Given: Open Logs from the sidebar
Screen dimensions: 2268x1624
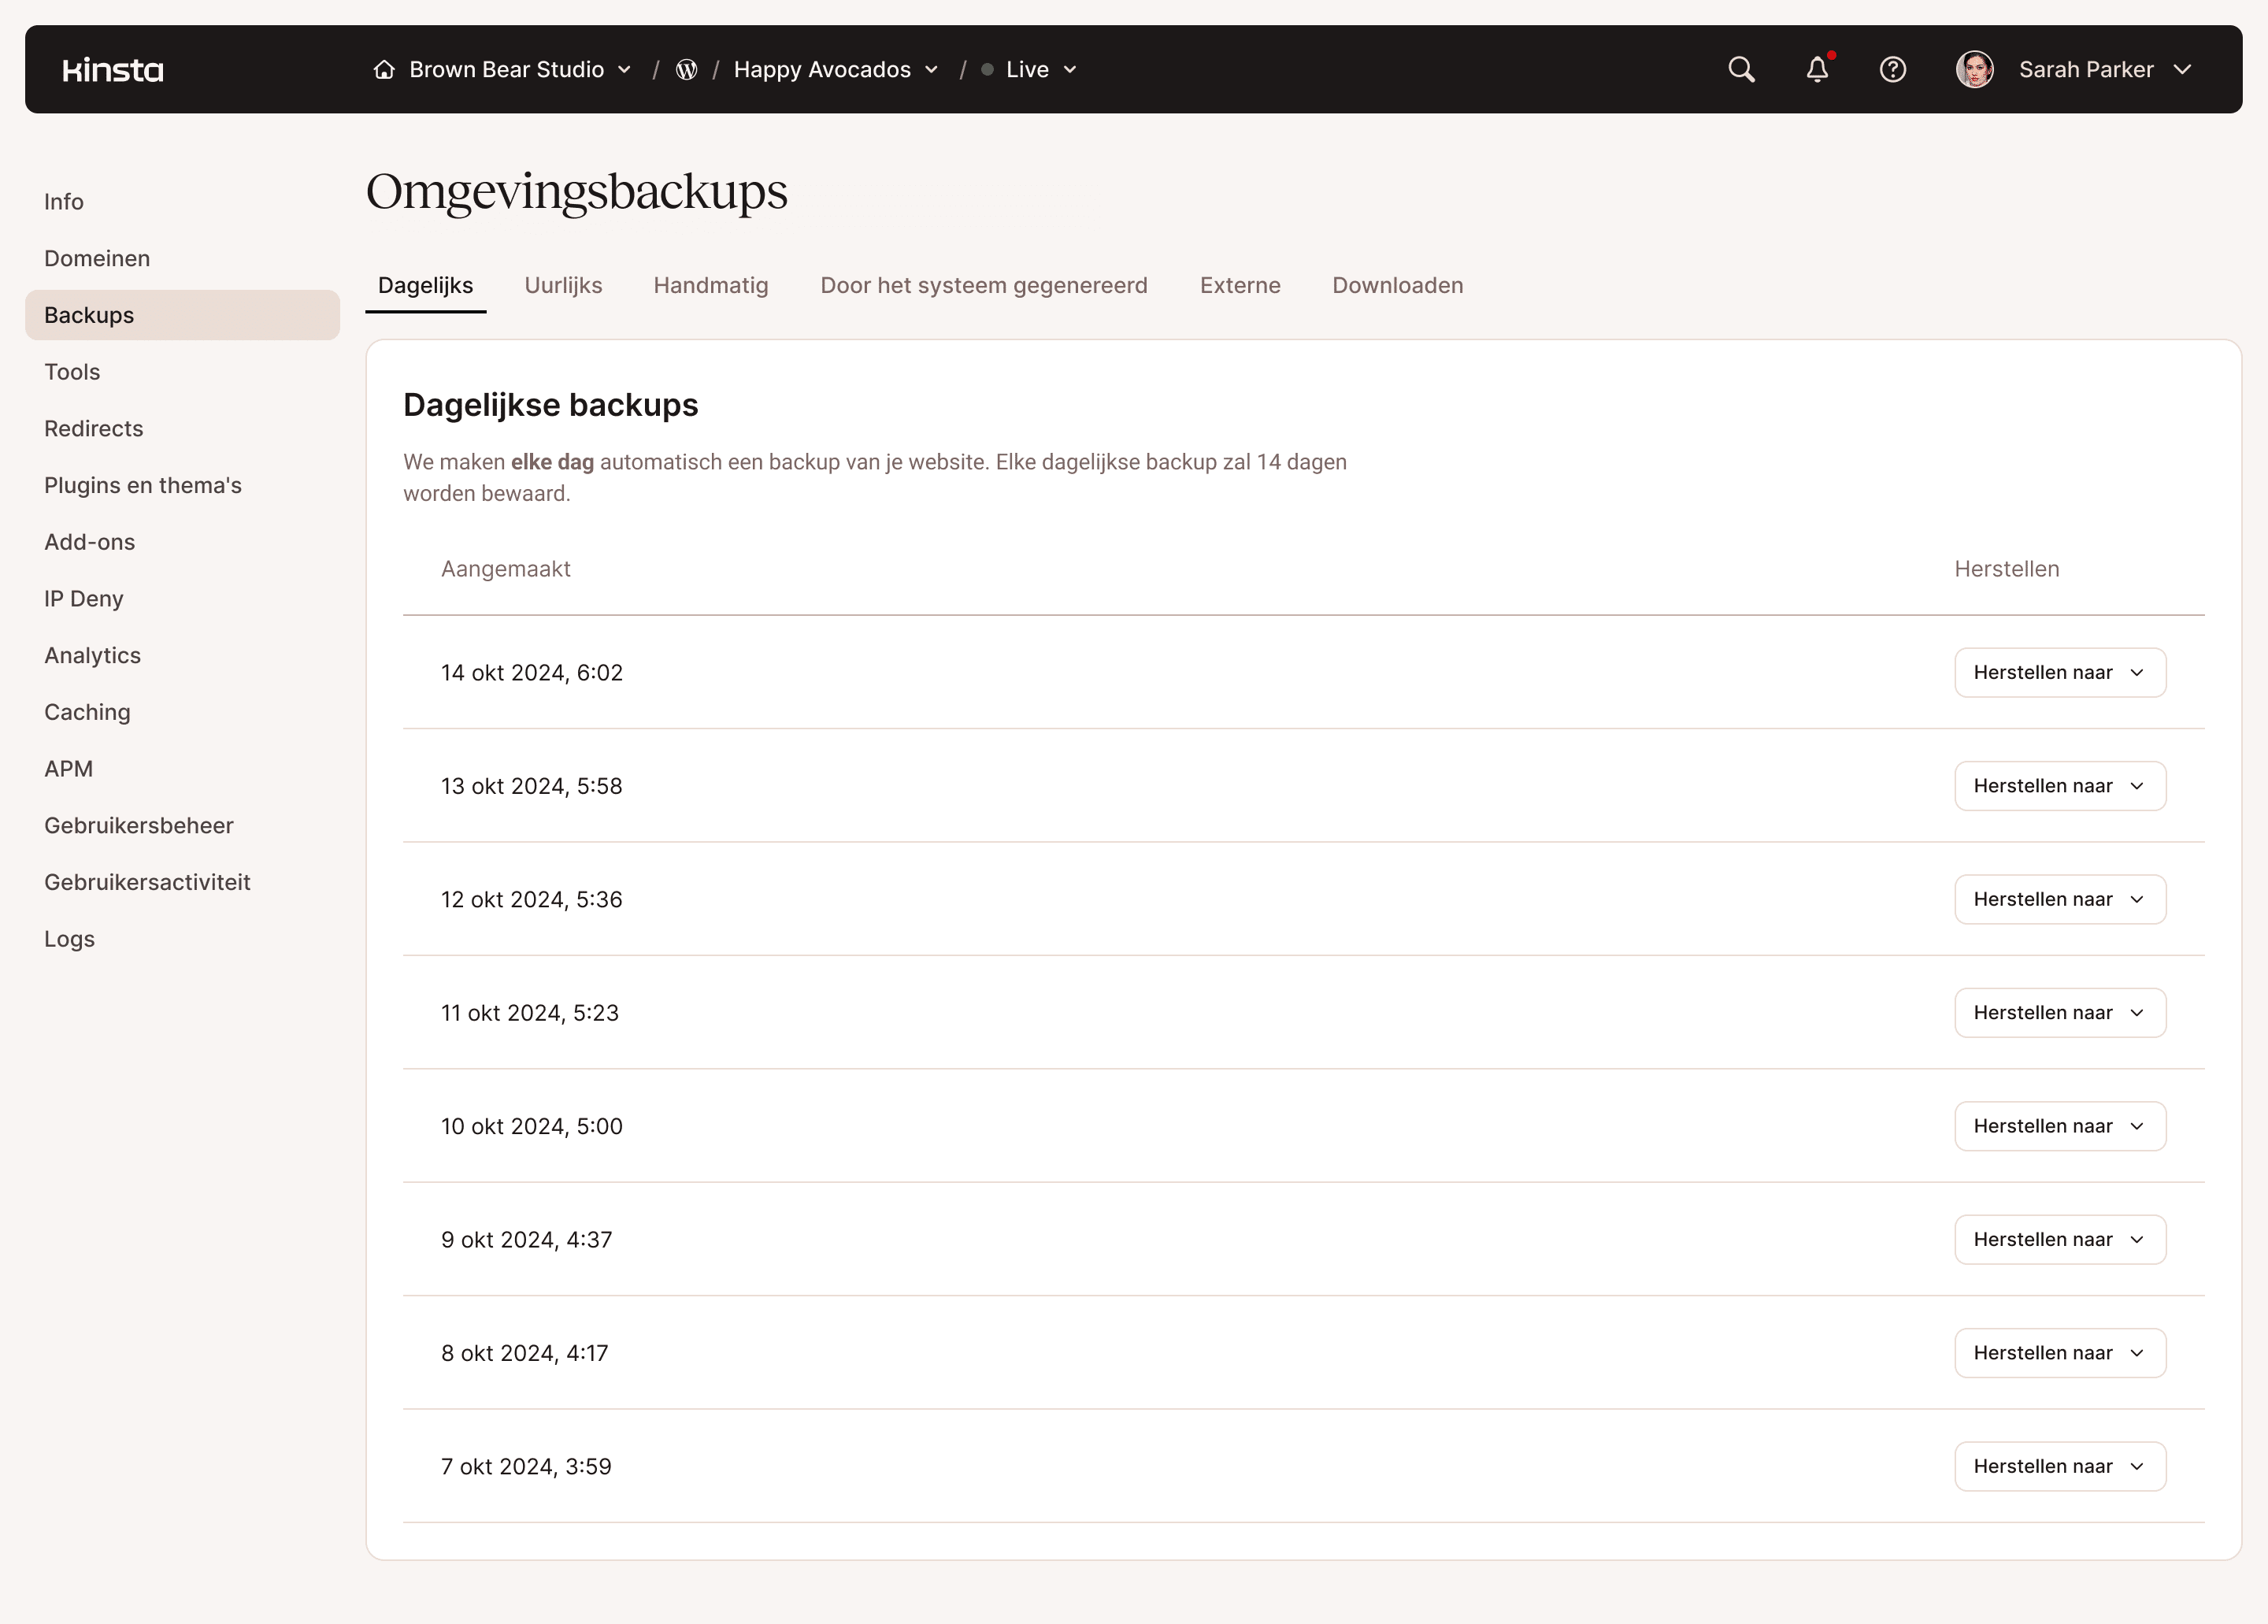Looking at the screenshot, I should [69, 938].
